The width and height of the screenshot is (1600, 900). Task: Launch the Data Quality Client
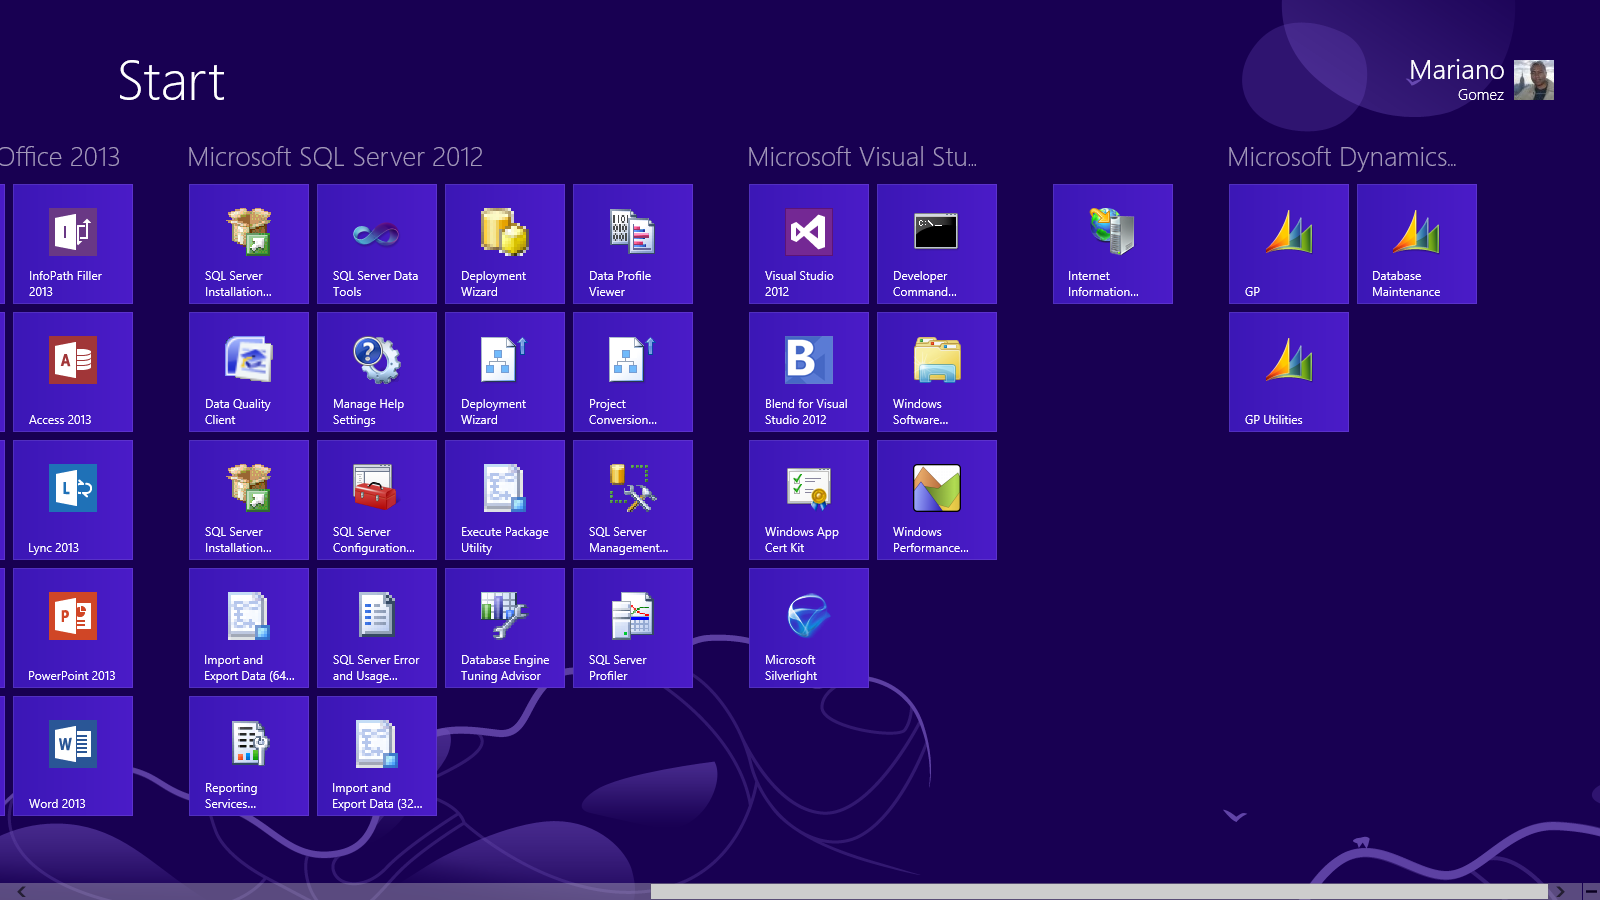248,372
